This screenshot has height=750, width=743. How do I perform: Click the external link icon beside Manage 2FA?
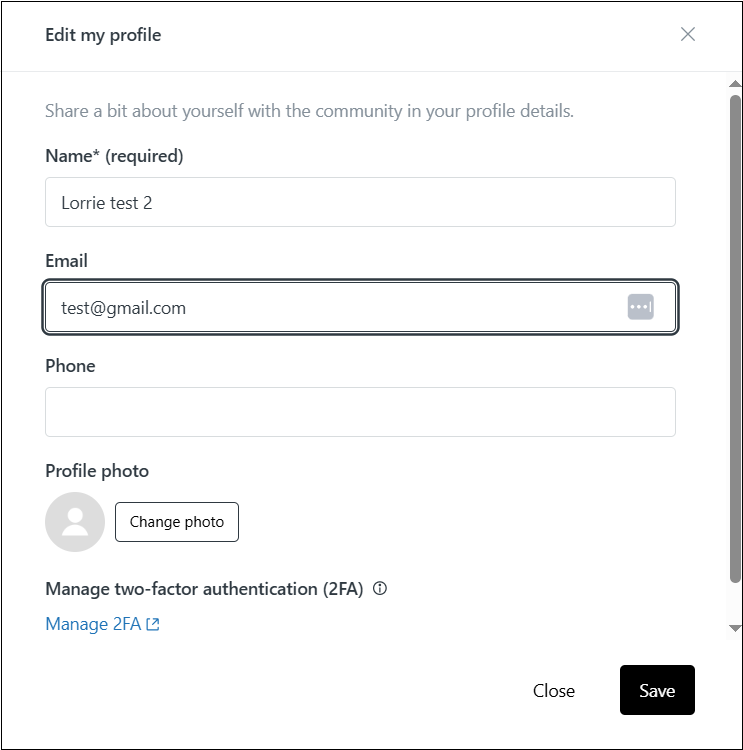(153, 625)
